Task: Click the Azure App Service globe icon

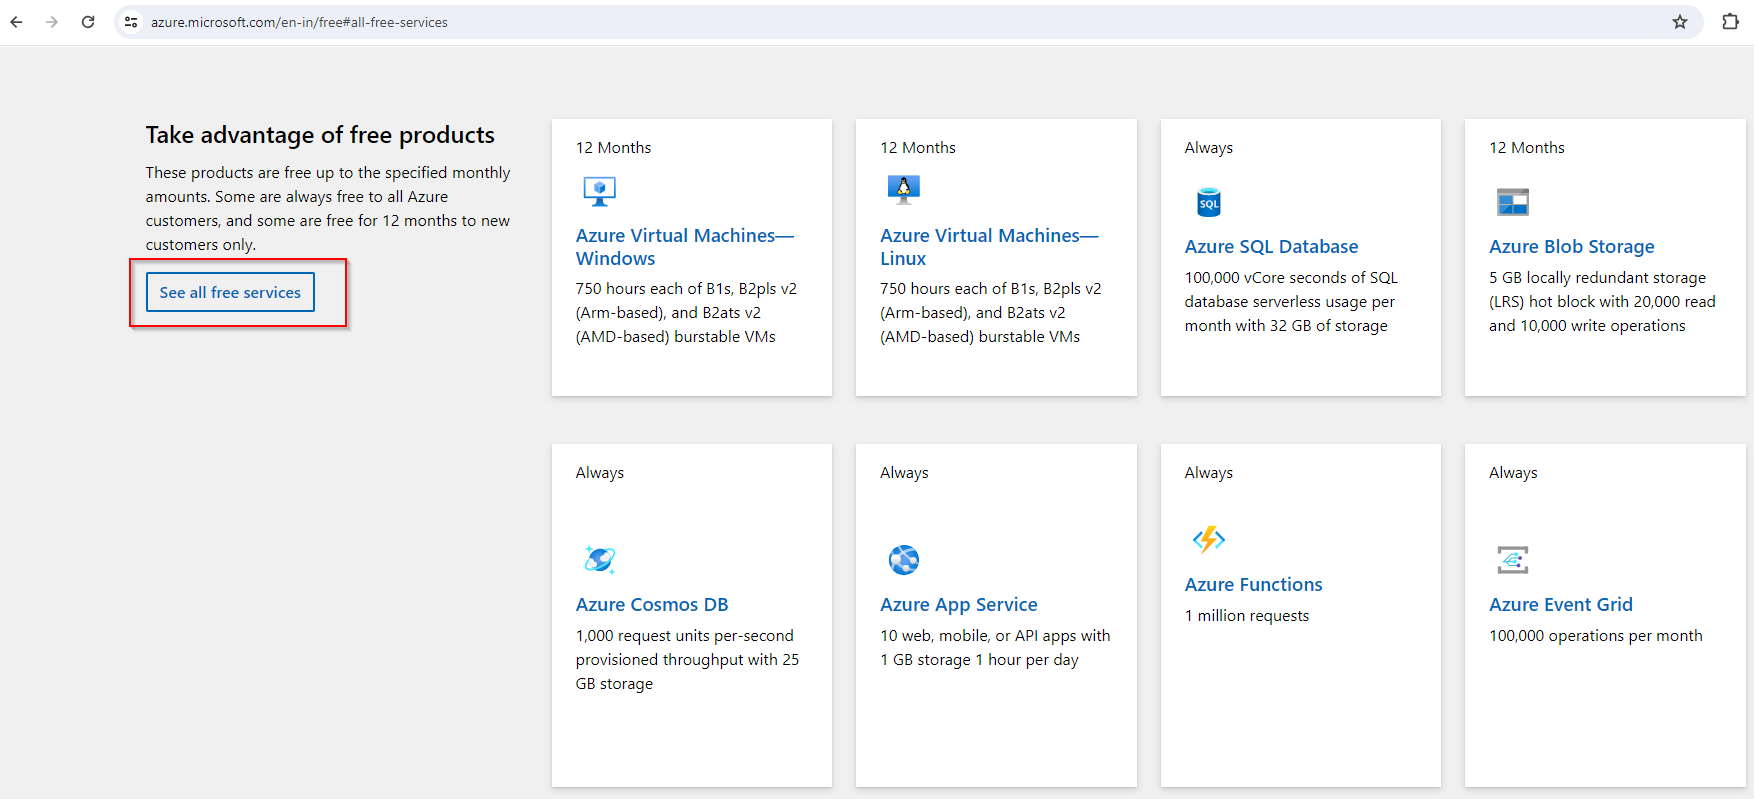Action: point(904,560)
